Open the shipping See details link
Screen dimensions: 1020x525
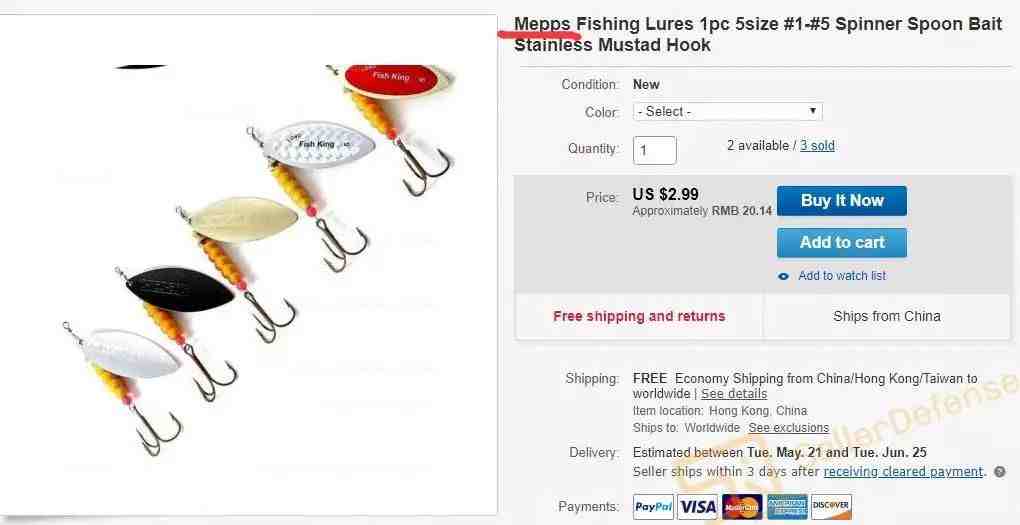point(734,394)
